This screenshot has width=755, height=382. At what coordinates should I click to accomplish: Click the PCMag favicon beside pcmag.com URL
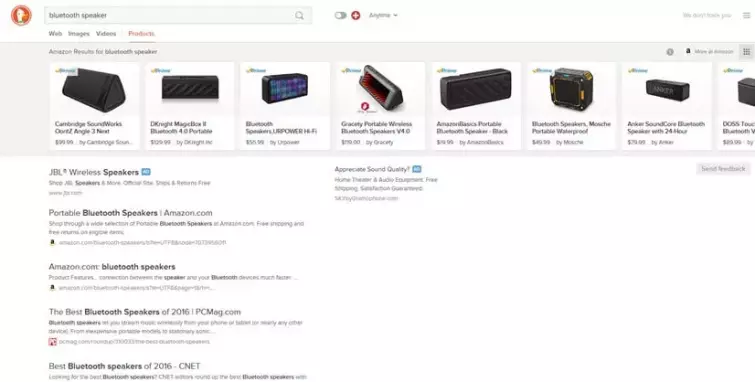click(52, 342)
